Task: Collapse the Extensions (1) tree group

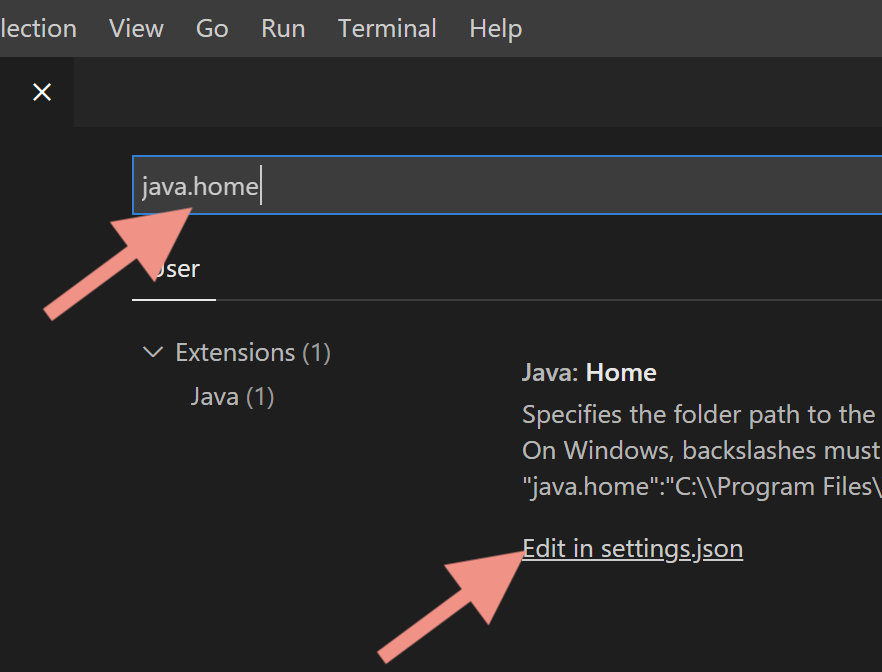Action: [x=153, y=353]
